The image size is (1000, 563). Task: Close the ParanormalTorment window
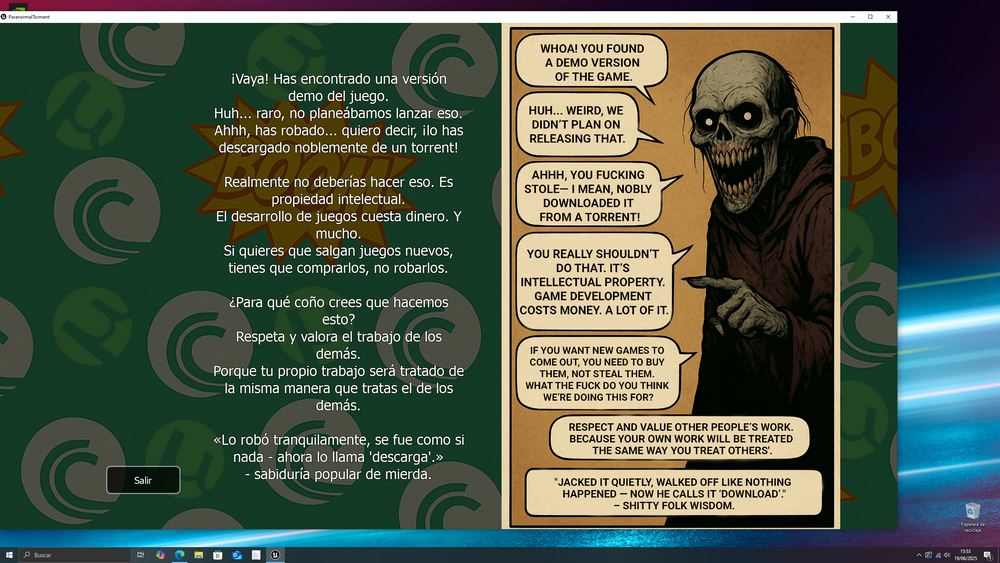pyautogui.click(x=886, y=17)
